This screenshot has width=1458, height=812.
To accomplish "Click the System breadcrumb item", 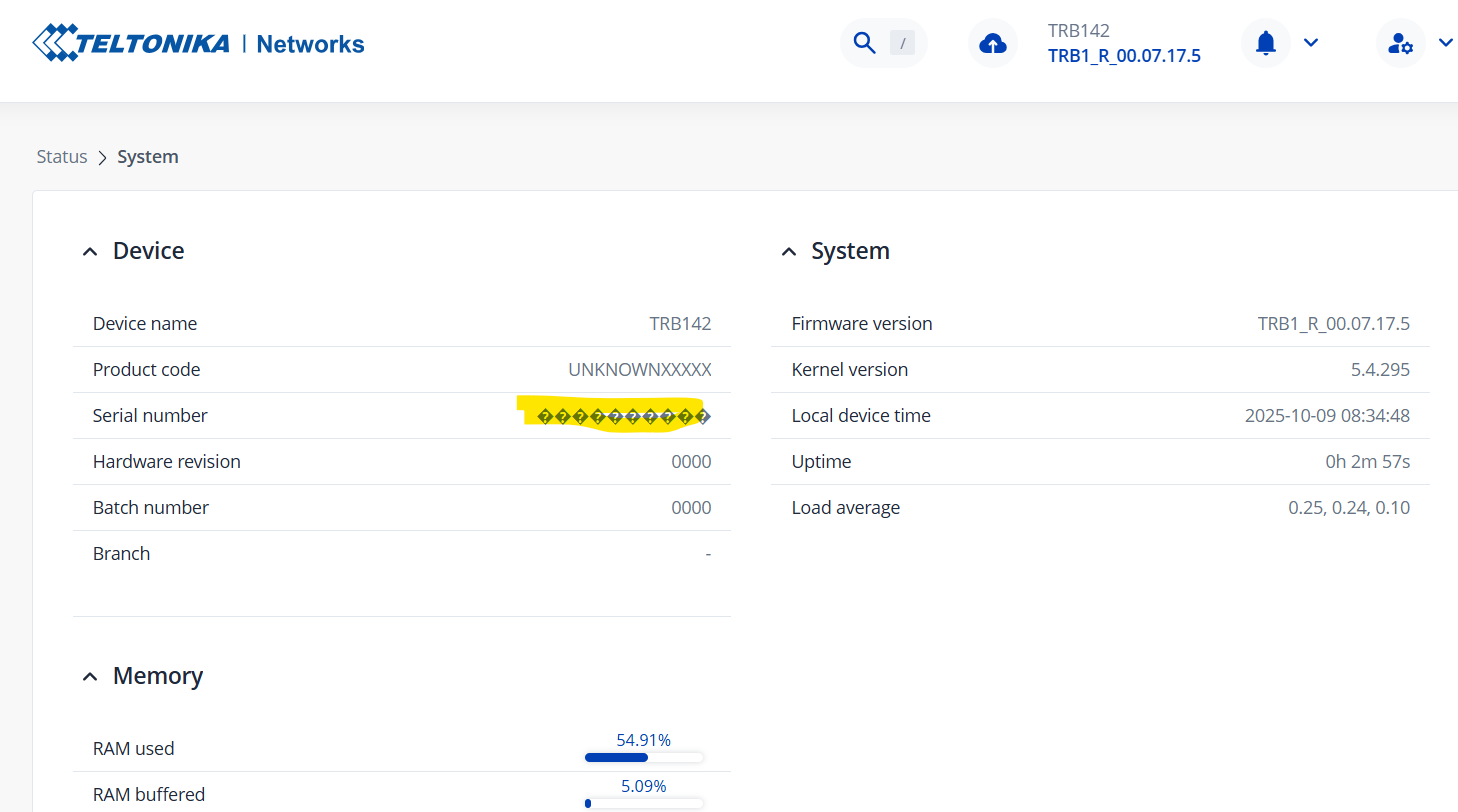I will 148,157.
